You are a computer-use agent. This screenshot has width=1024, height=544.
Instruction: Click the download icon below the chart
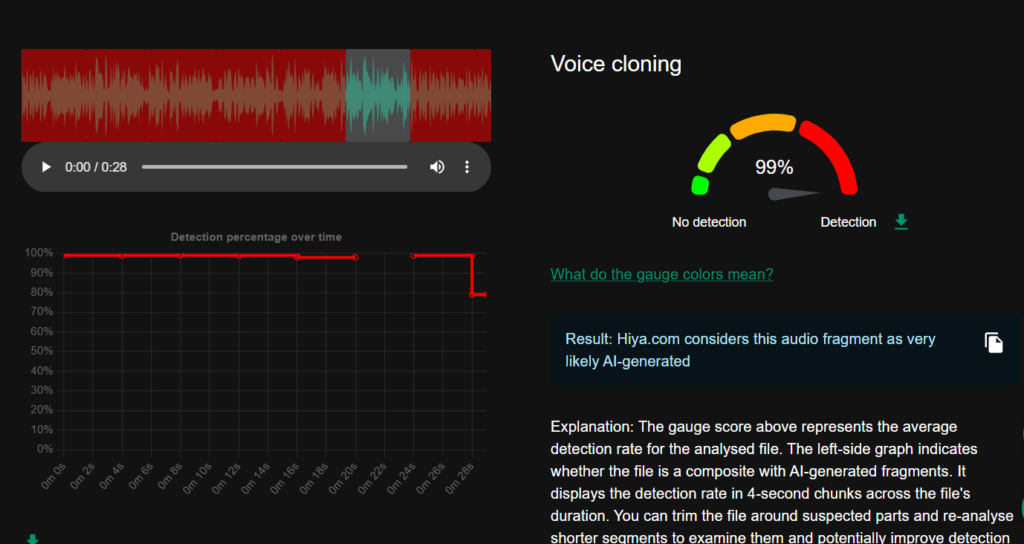[32, 539]
